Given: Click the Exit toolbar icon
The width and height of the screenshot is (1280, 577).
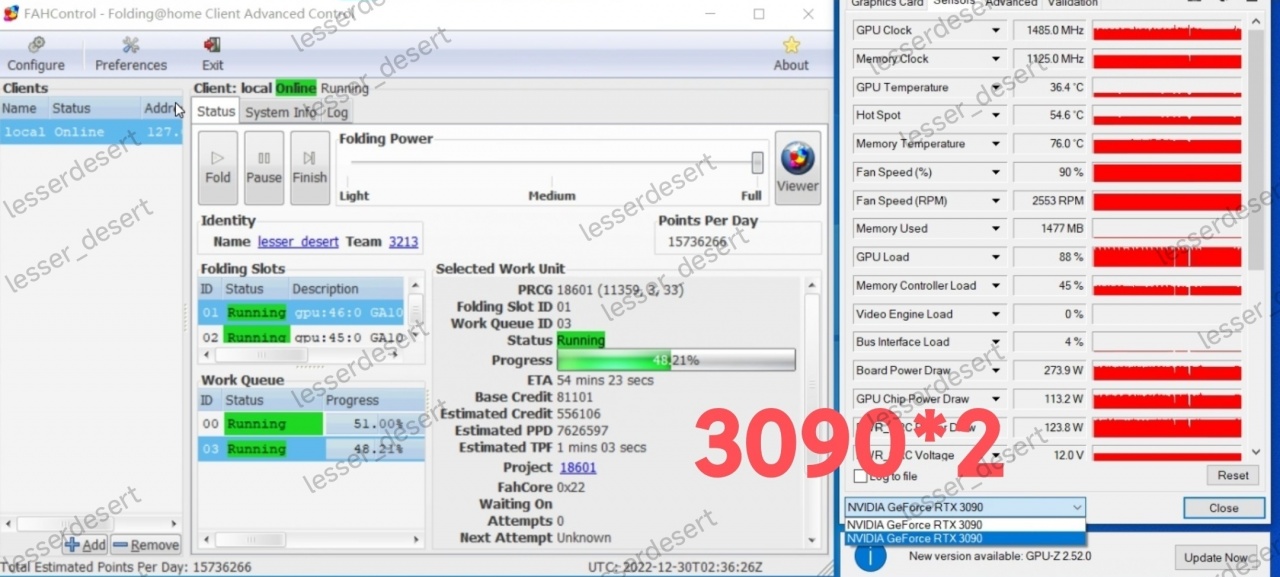Looking at the screenshot, I should pyautogui.click(x=212, y=54).
